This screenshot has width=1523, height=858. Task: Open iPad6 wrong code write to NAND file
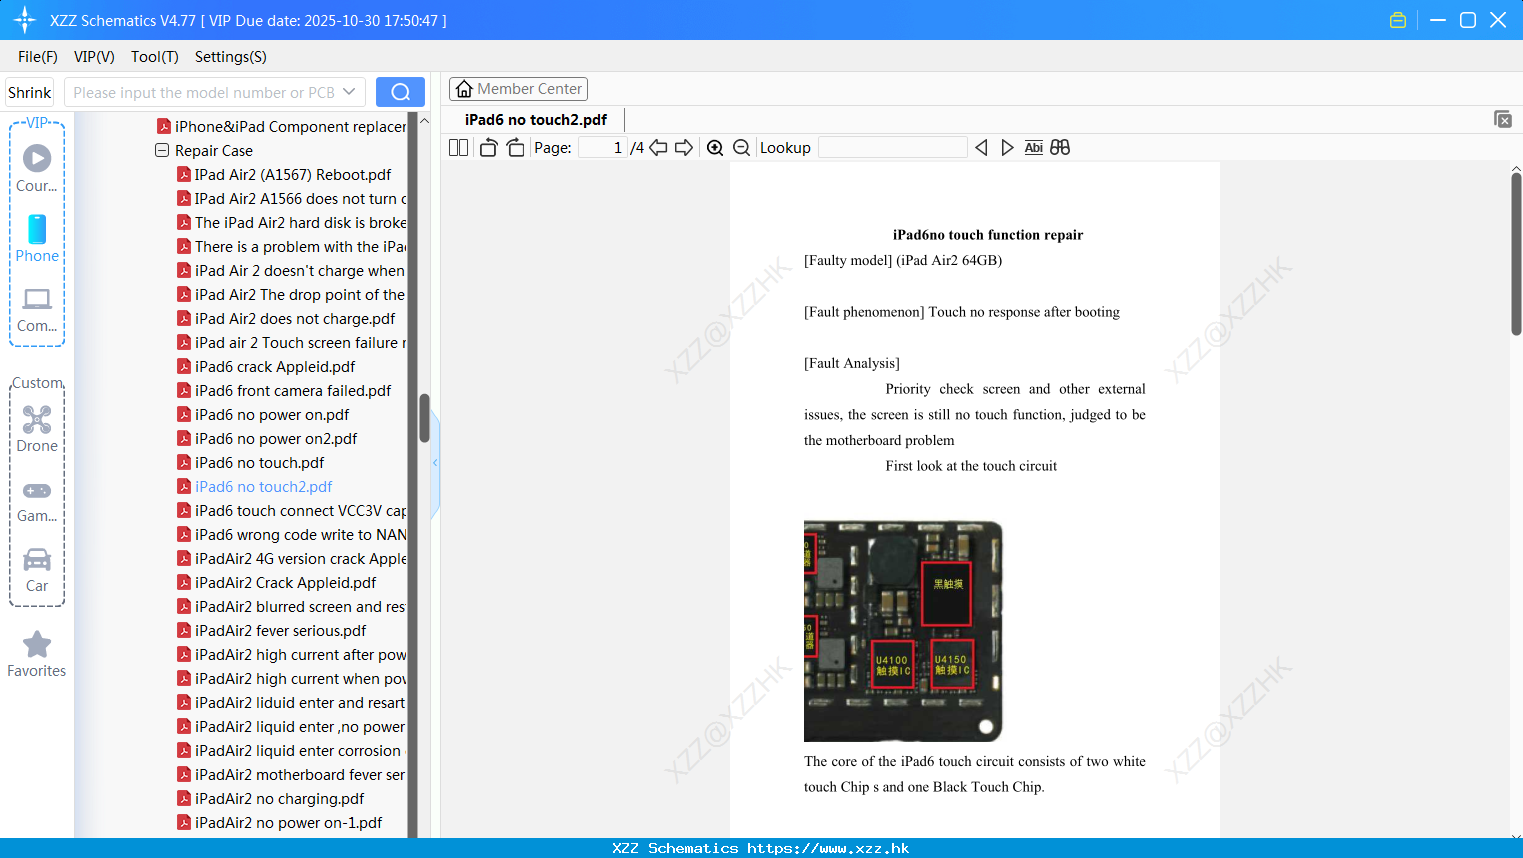pyautogui.click(x=292, y=535)
